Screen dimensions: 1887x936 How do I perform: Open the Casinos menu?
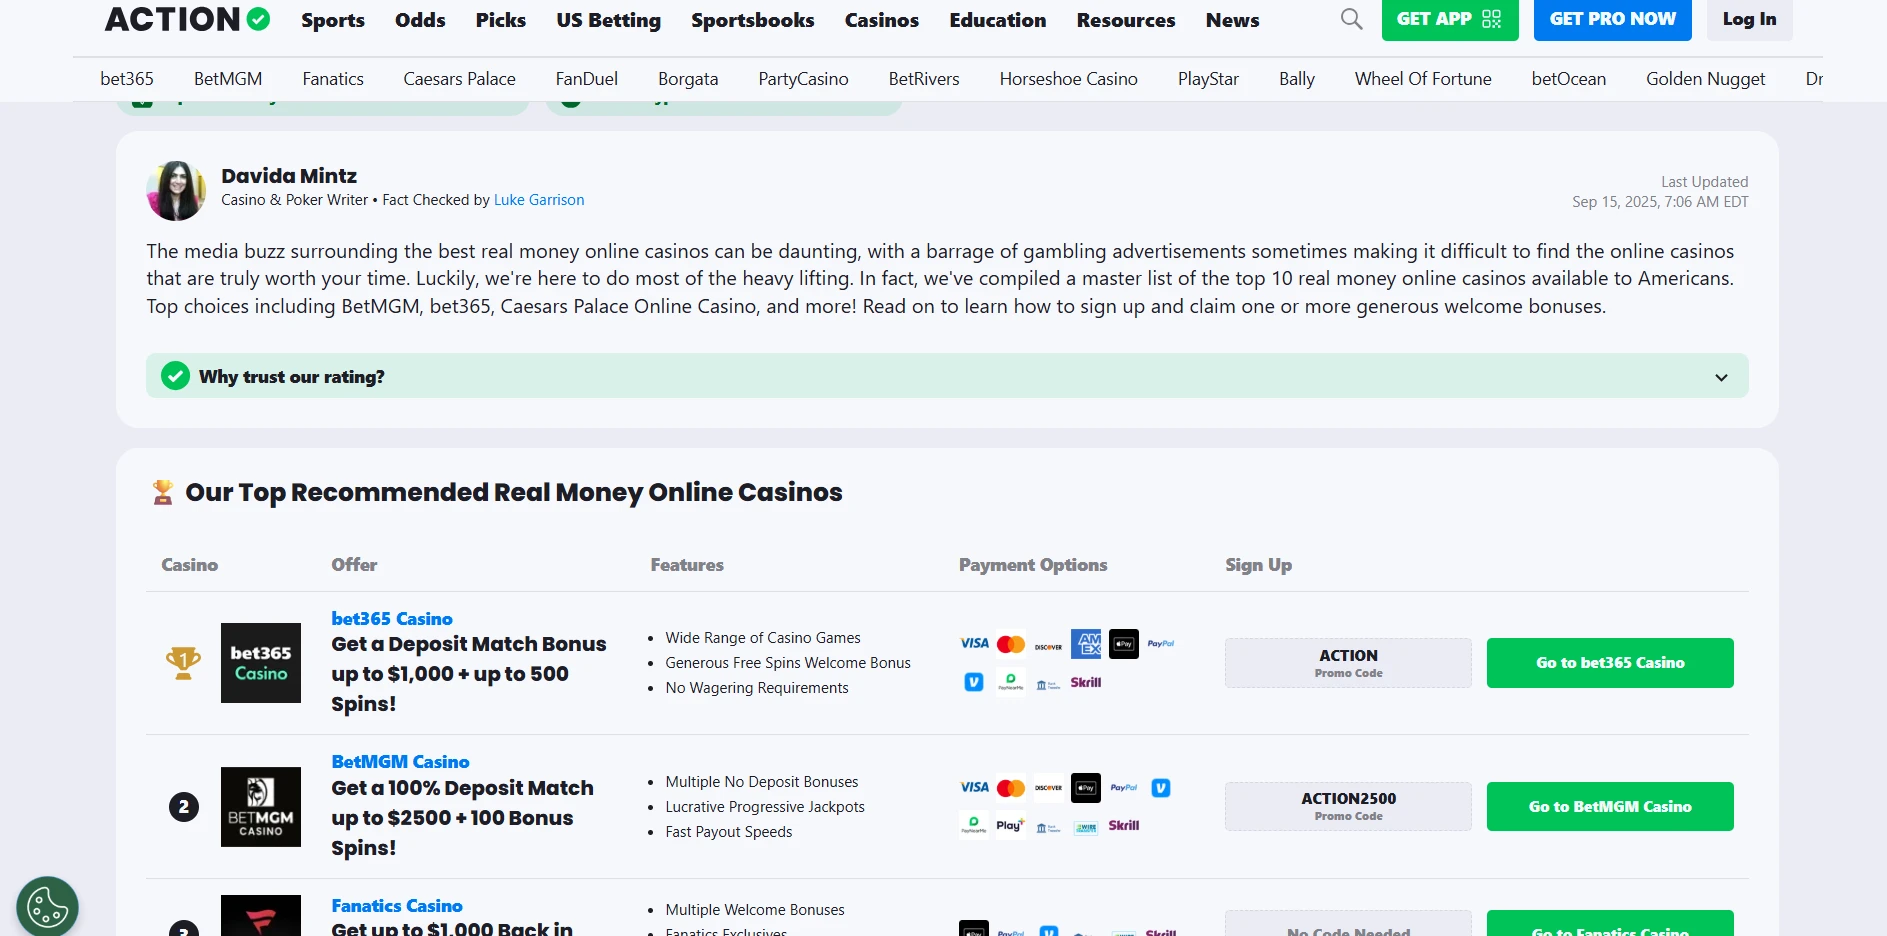pos(882,20)
